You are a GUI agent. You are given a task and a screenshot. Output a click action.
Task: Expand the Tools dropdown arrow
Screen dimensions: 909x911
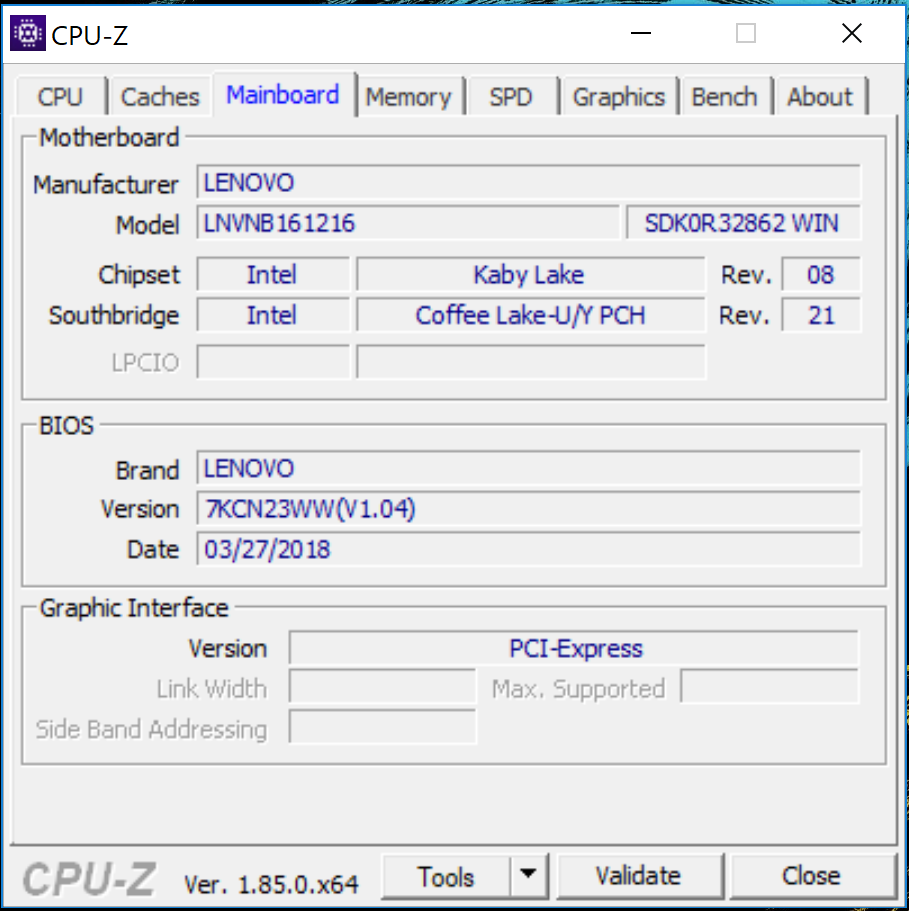[528, 876]
